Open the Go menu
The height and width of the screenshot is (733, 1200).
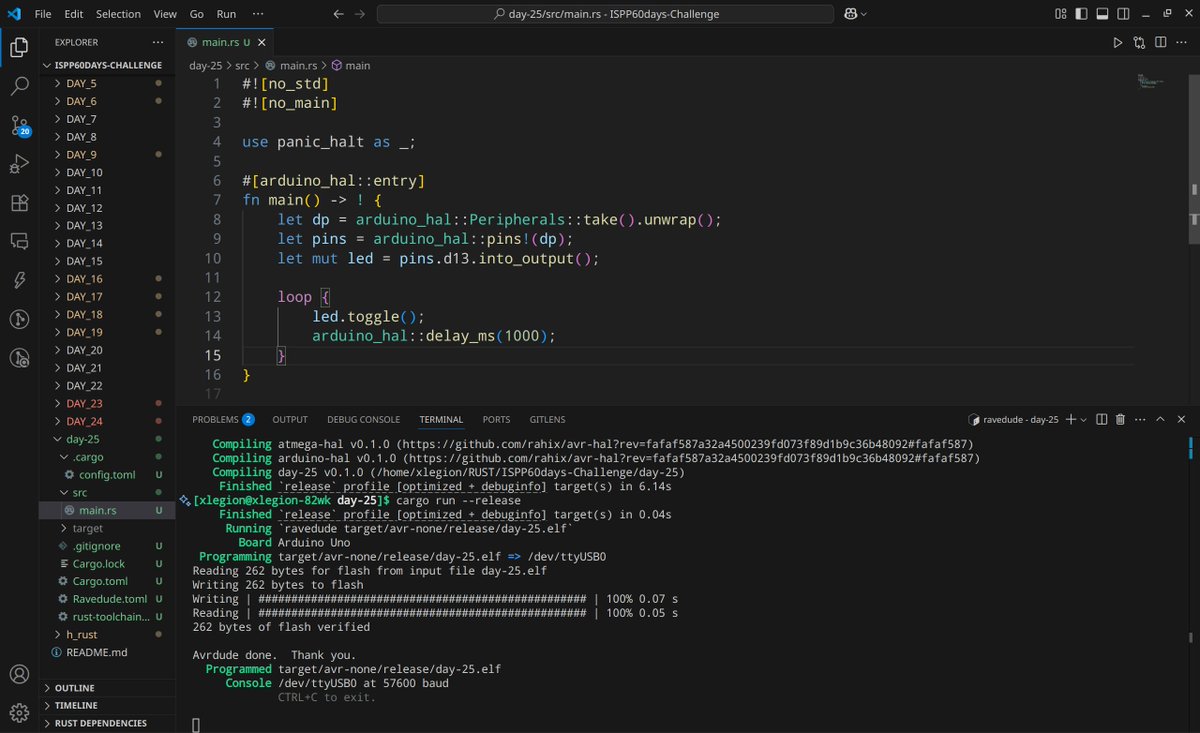point(197,14)
